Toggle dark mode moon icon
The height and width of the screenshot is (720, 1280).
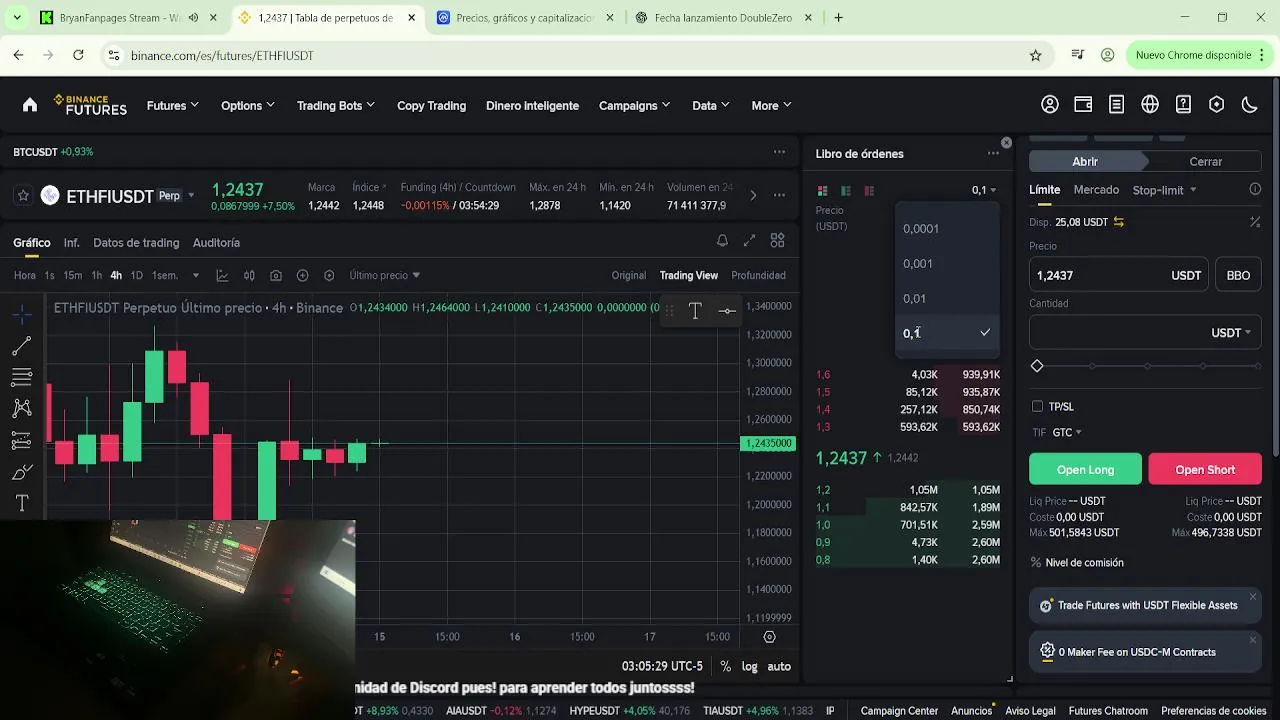(1249, 105)
